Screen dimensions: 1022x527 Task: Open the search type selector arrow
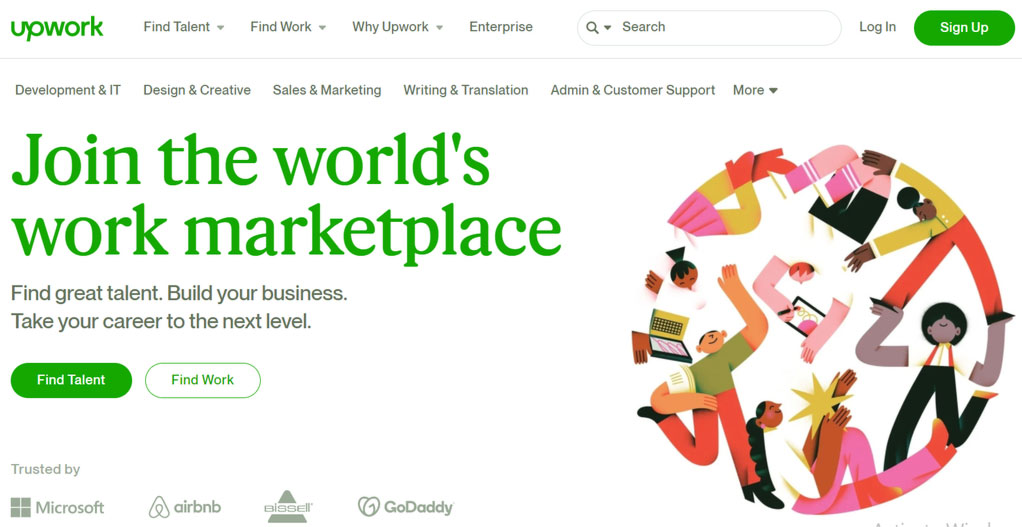607,27
